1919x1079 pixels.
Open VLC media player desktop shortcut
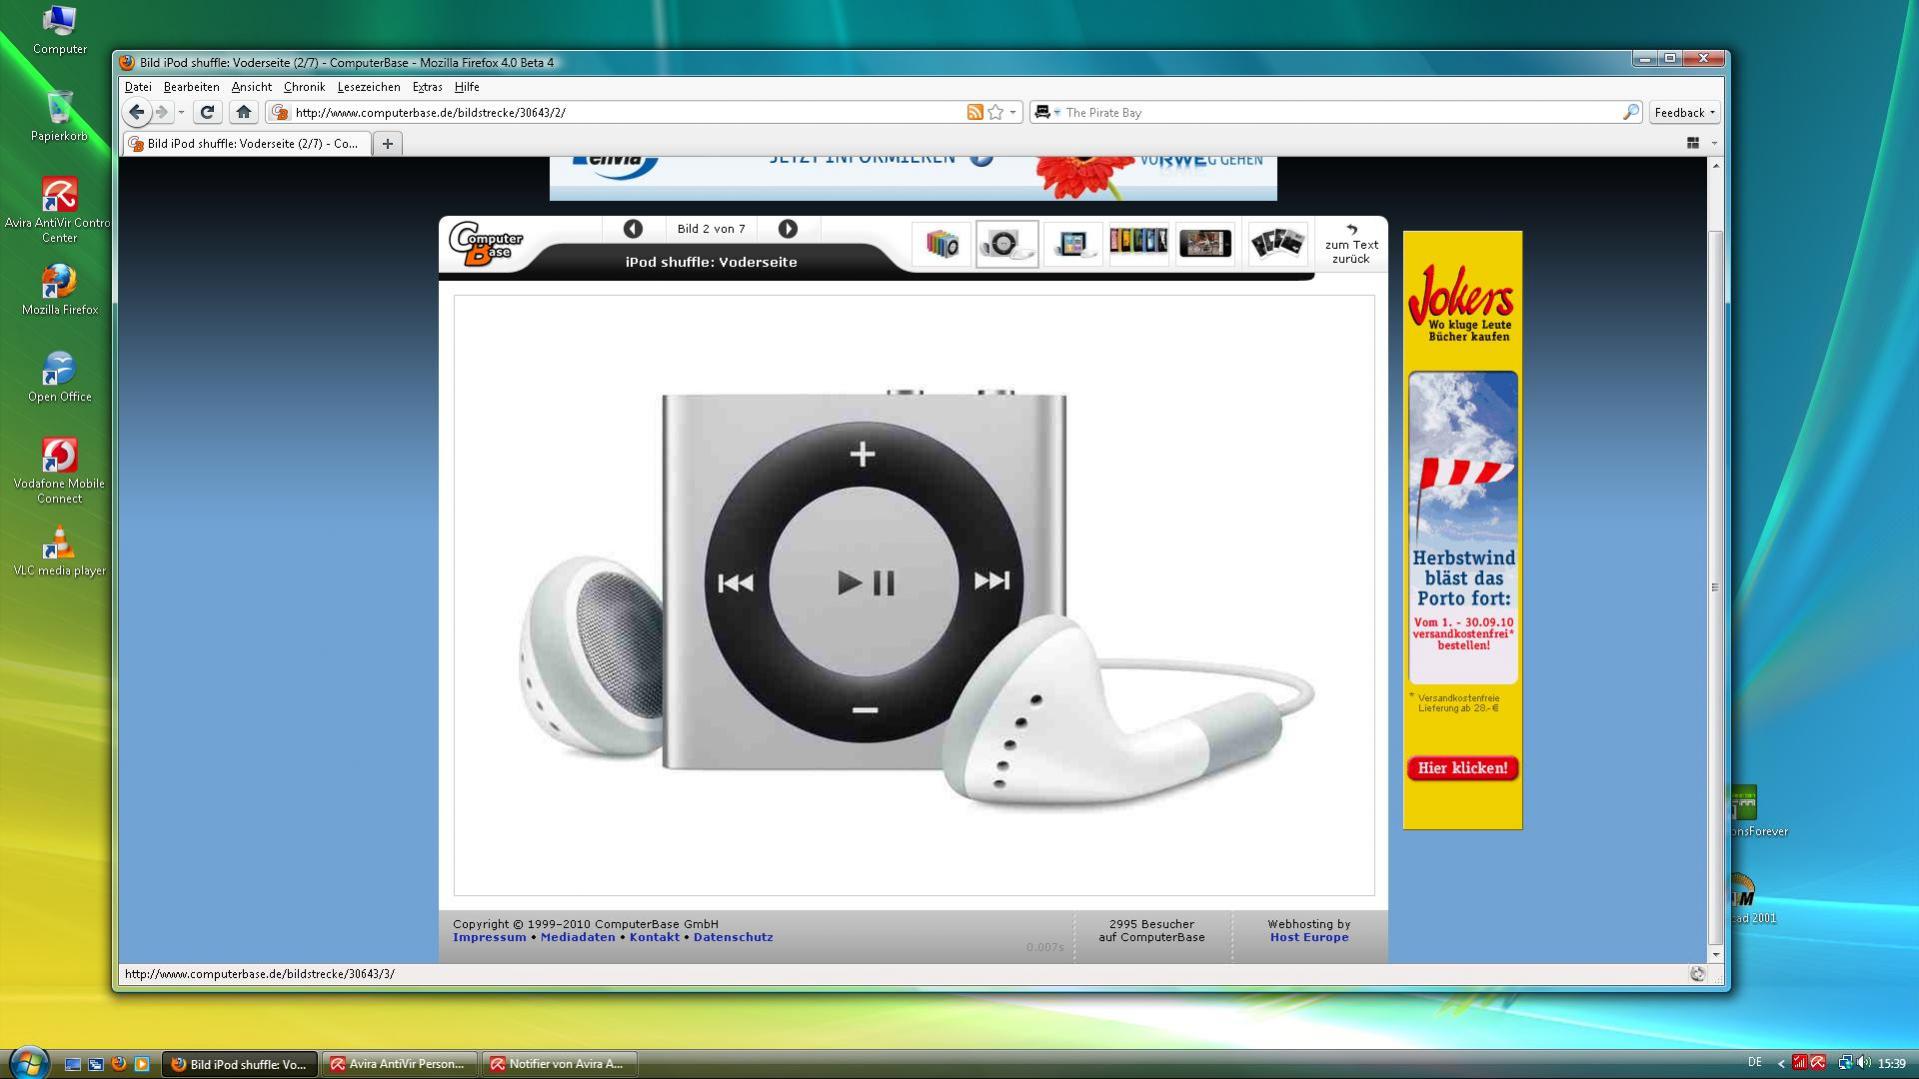coord(59,551)
